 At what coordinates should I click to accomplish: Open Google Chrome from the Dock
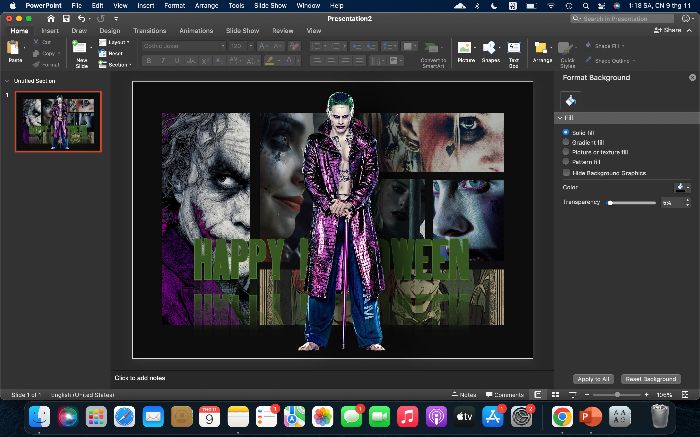(562, 417)
